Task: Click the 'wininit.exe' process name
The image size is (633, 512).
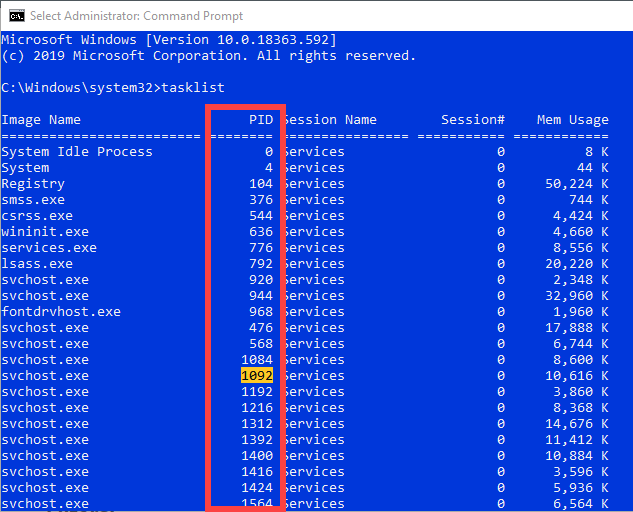Action: pos(45,232)
